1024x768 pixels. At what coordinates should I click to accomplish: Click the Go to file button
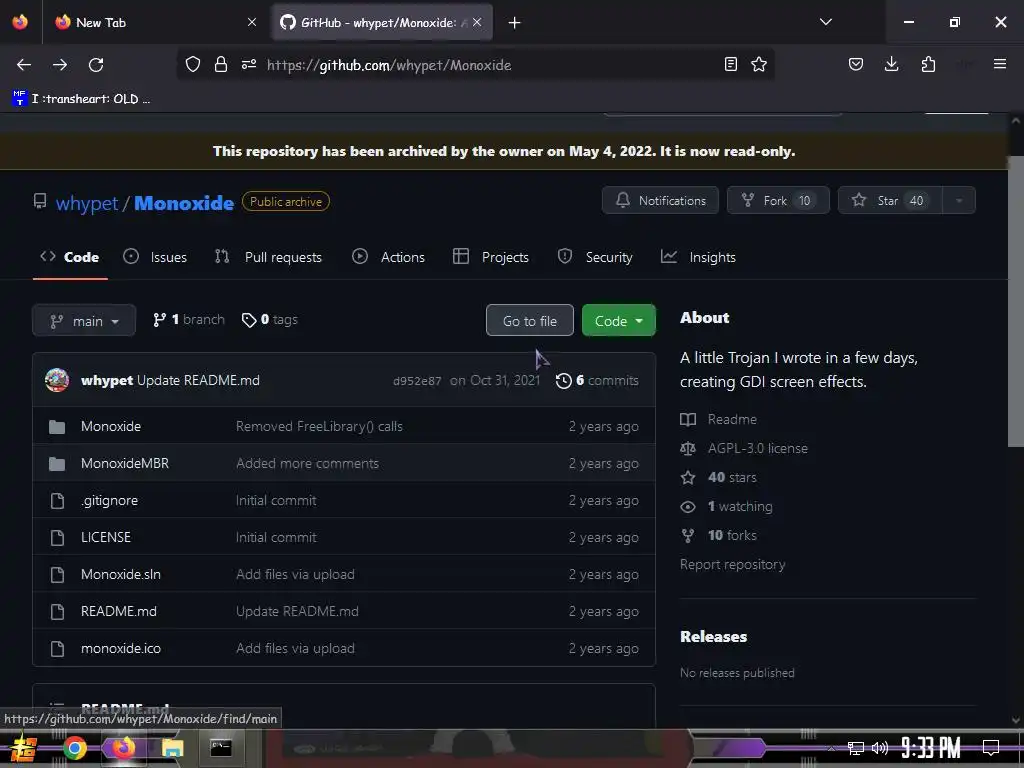530,321
